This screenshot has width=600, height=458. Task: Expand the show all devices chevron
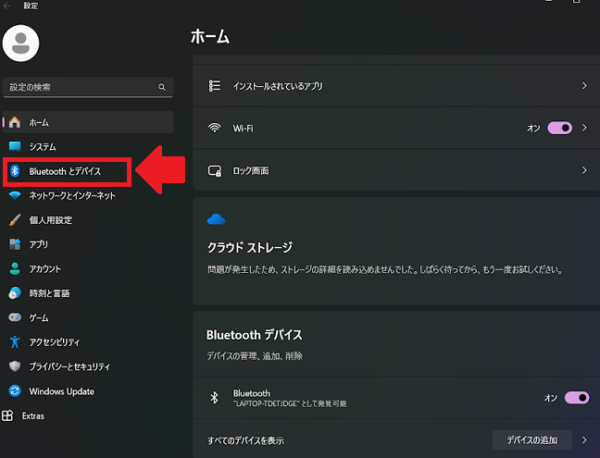[584, 440]
